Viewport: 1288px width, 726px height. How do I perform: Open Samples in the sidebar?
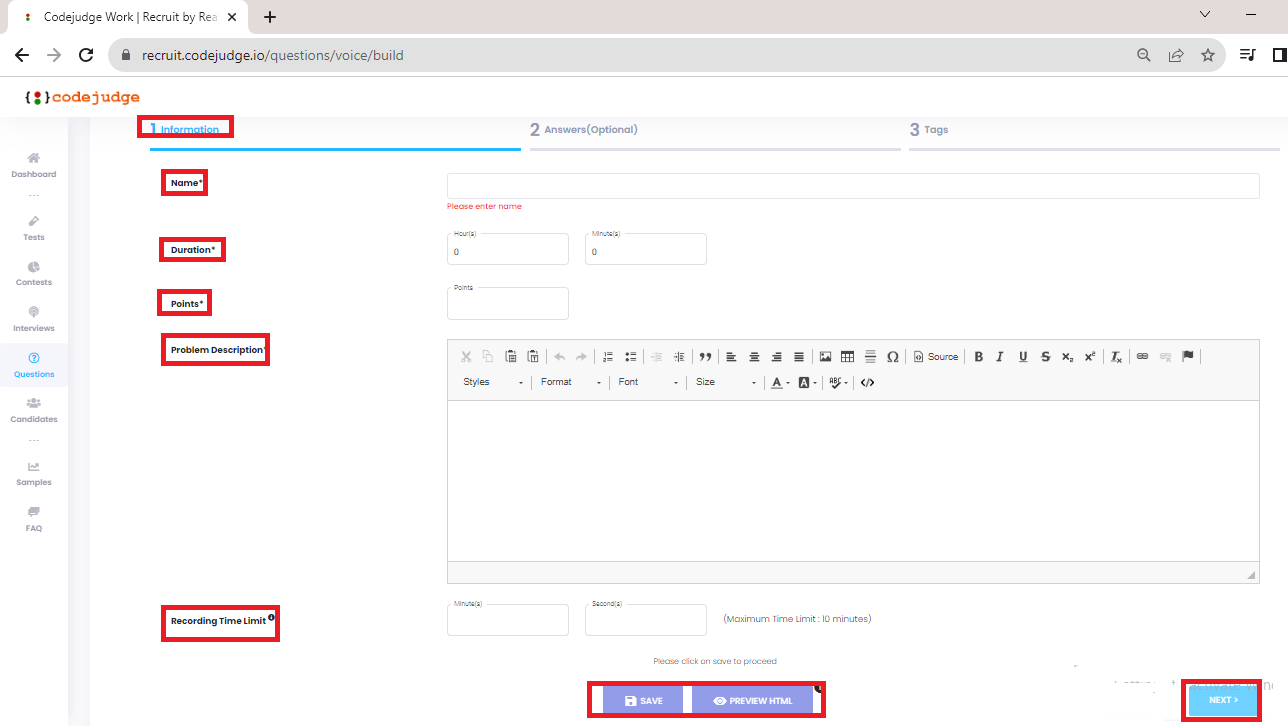[34, 473]
